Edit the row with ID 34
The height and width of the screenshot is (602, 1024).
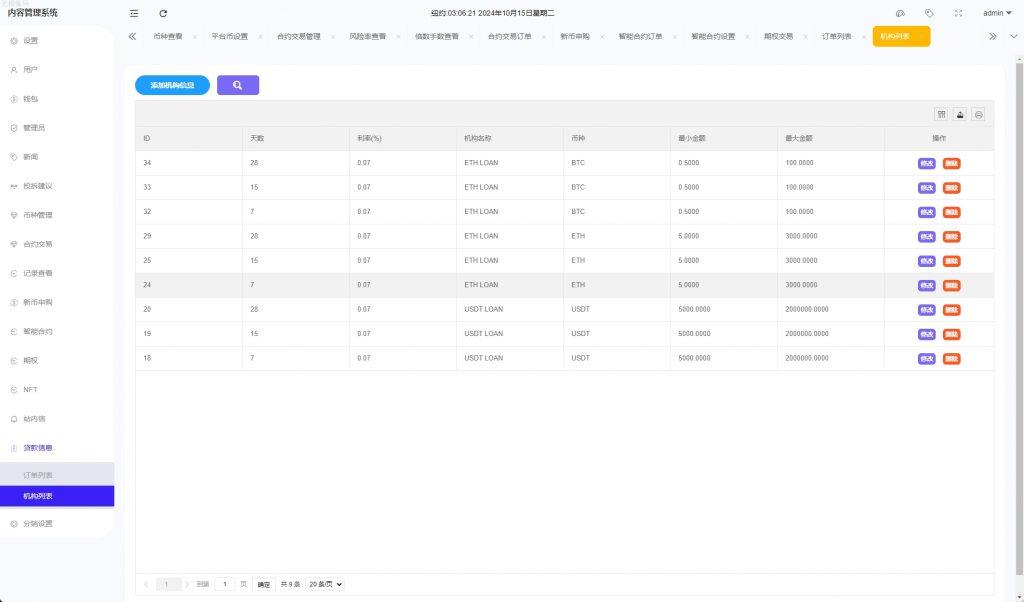tap(927, 163)
